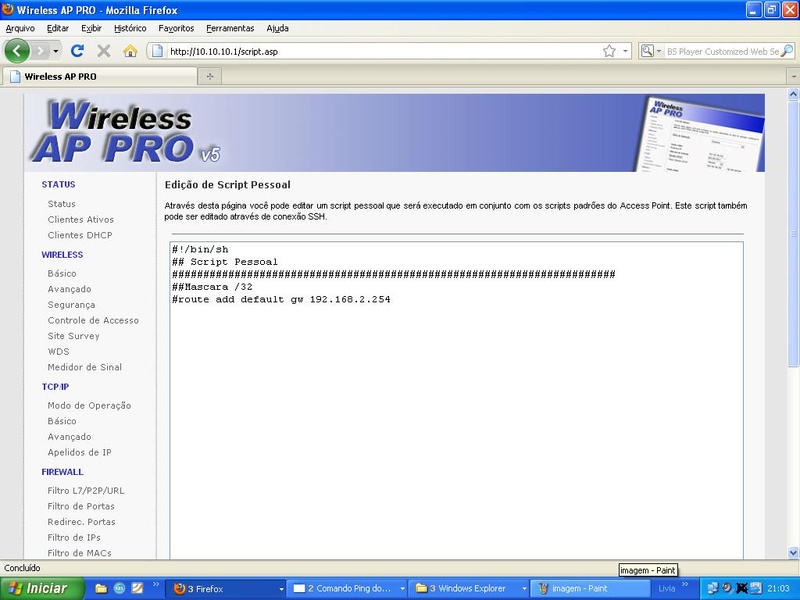
Task: Open Segurança settings page
Action: [x=71, y=305]
